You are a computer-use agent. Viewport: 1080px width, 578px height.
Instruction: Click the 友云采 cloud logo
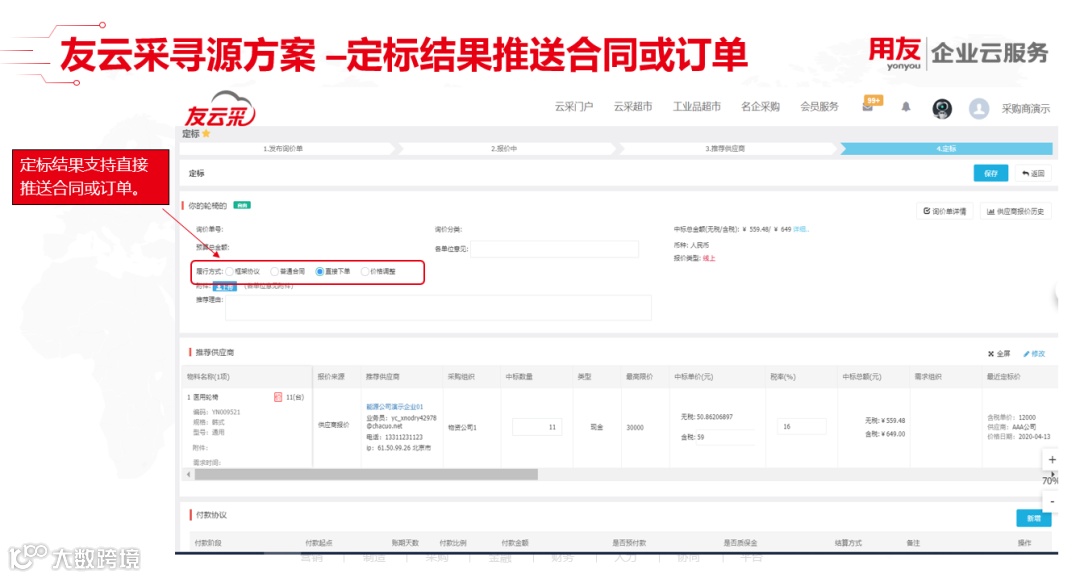click(220, 110)
